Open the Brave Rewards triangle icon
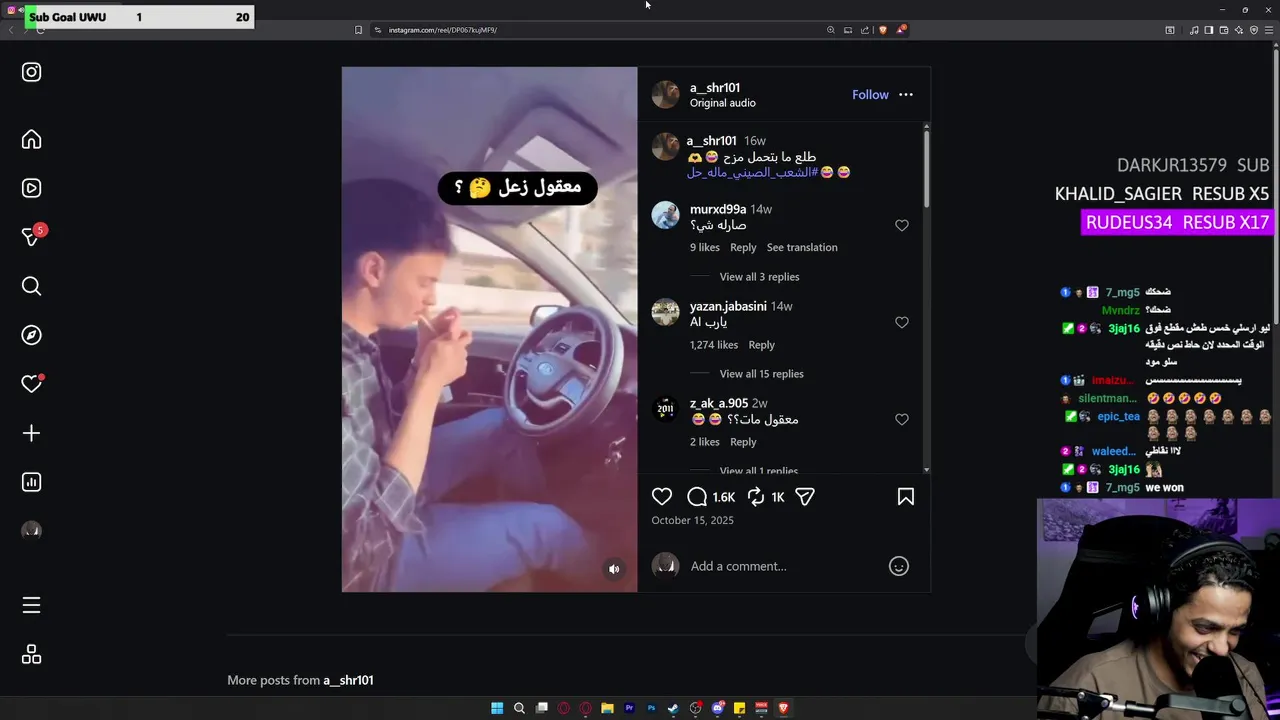This screenshot has height=720, width=1280. pos(900,30)
